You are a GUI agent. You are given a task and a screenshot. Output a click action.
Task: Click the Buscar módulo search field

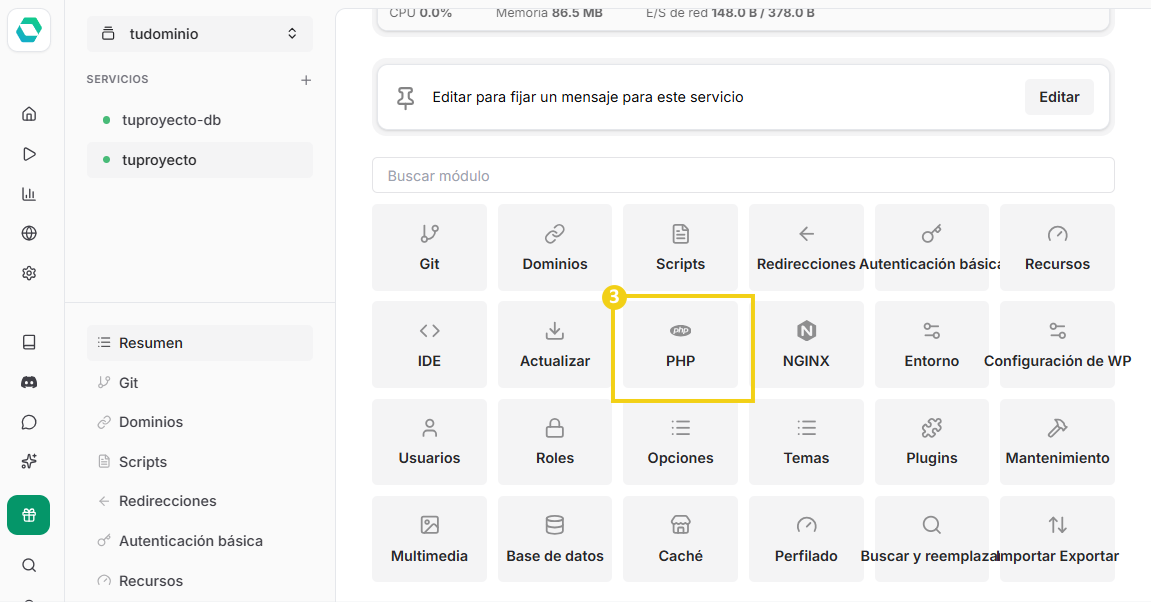(x=743, y=174)
